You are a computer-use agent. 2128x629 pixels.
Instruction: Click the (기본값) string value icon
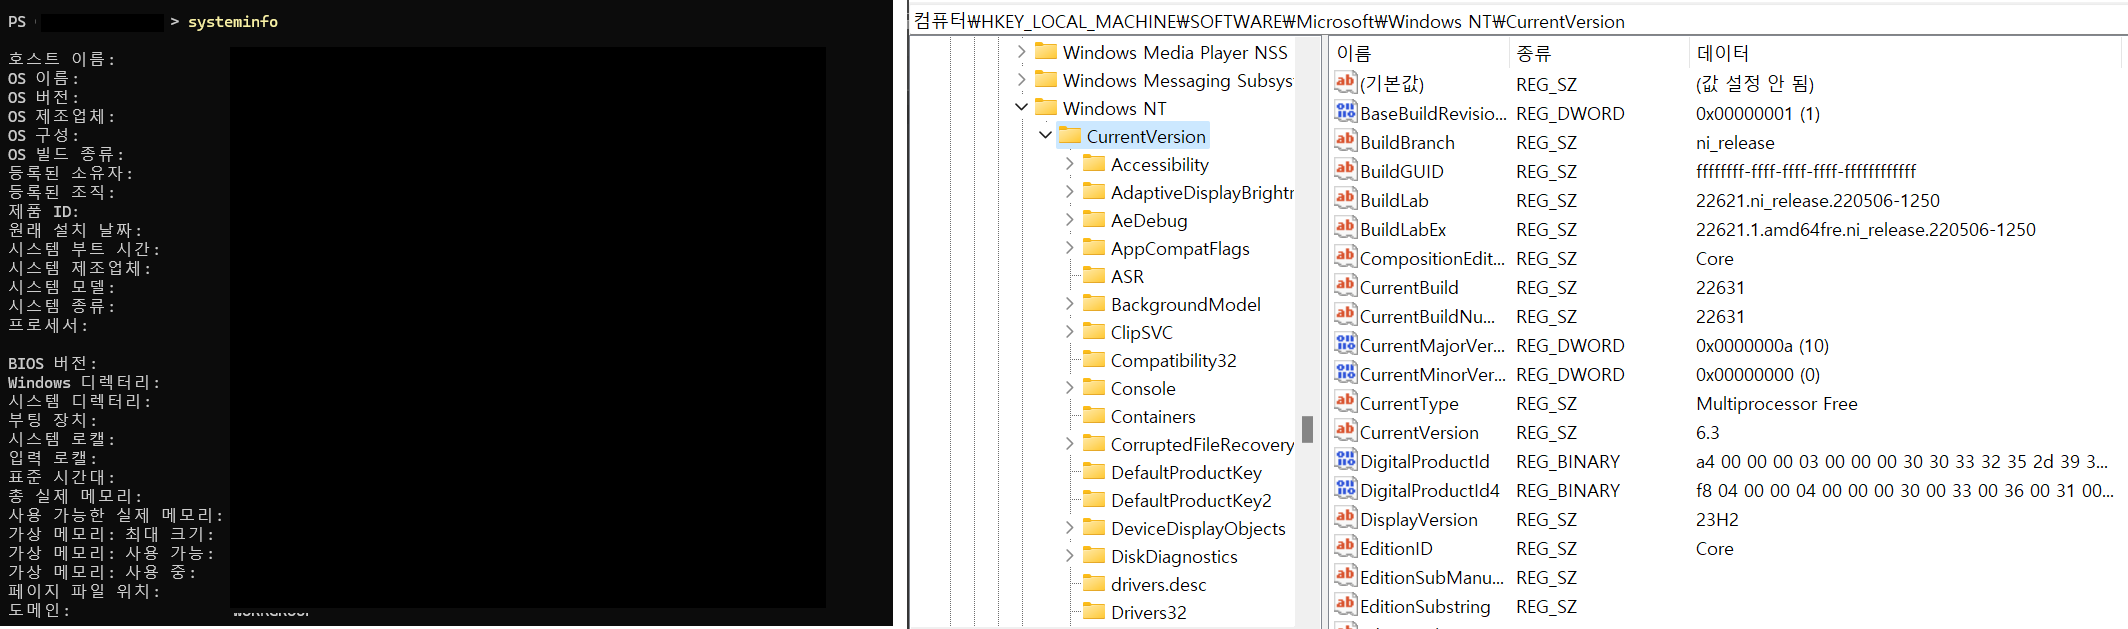[x=1346, y=82]
